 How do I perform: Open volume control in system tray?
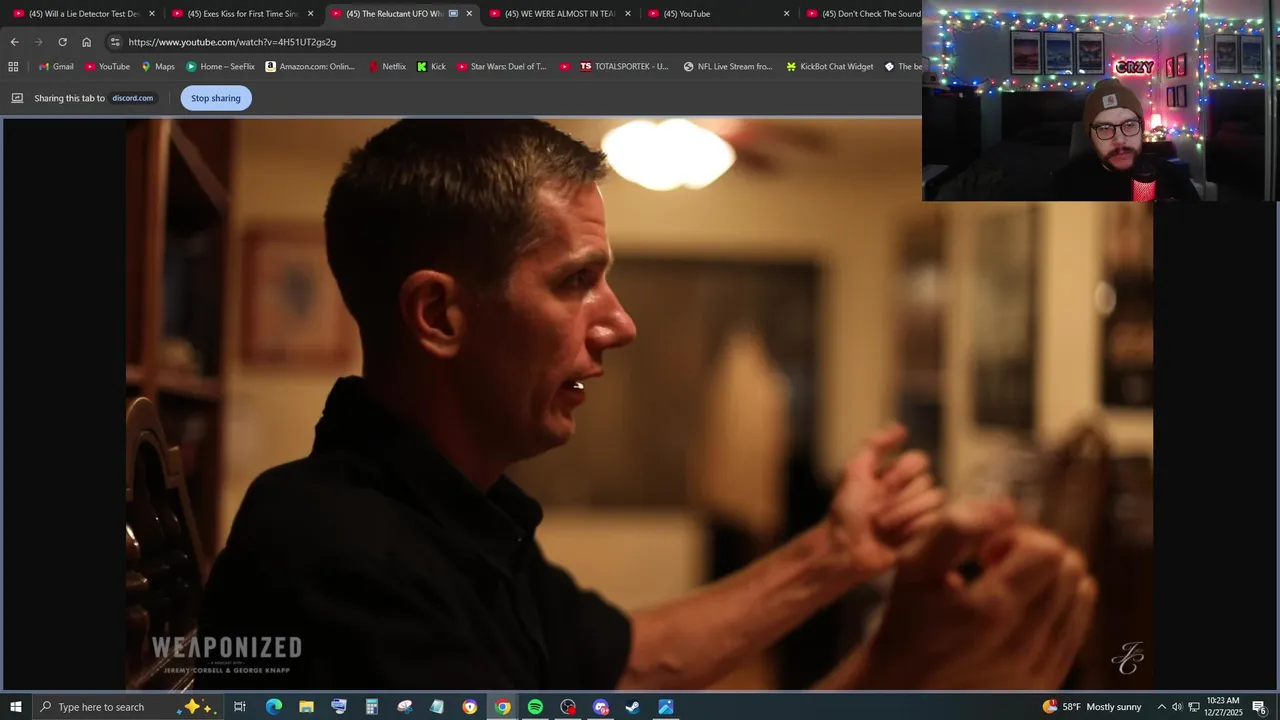pyautogui.click(x=1177, y=707)
